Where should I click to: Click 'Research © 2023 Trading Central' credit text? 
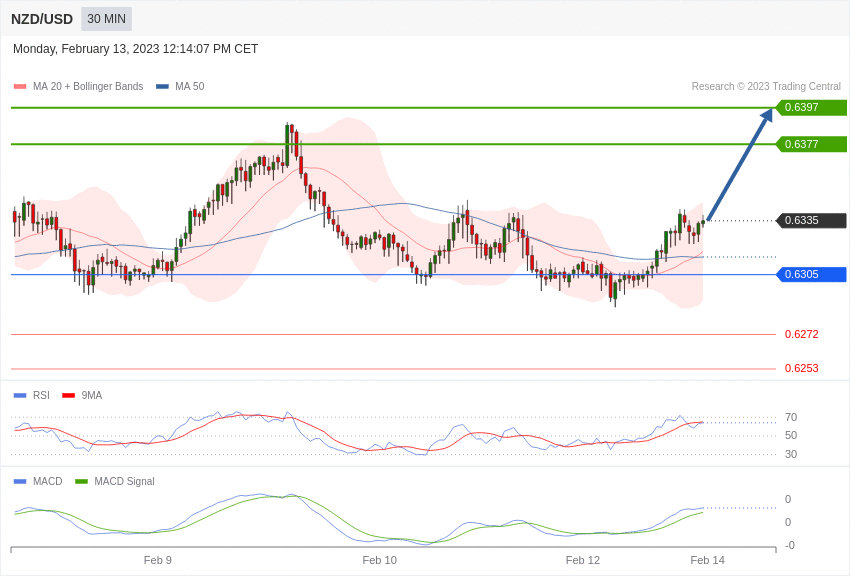(x=766, y=86)
